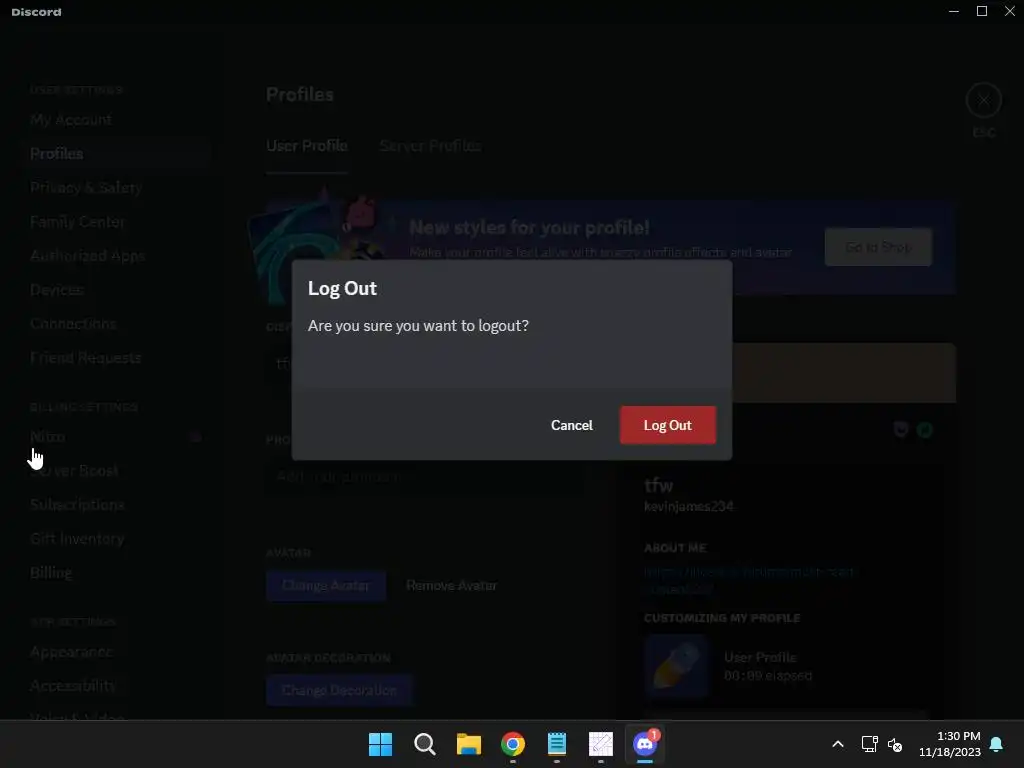Screen dimensions: 1024x768
Task: Open My Account settings
Action: tap(71, 120)
